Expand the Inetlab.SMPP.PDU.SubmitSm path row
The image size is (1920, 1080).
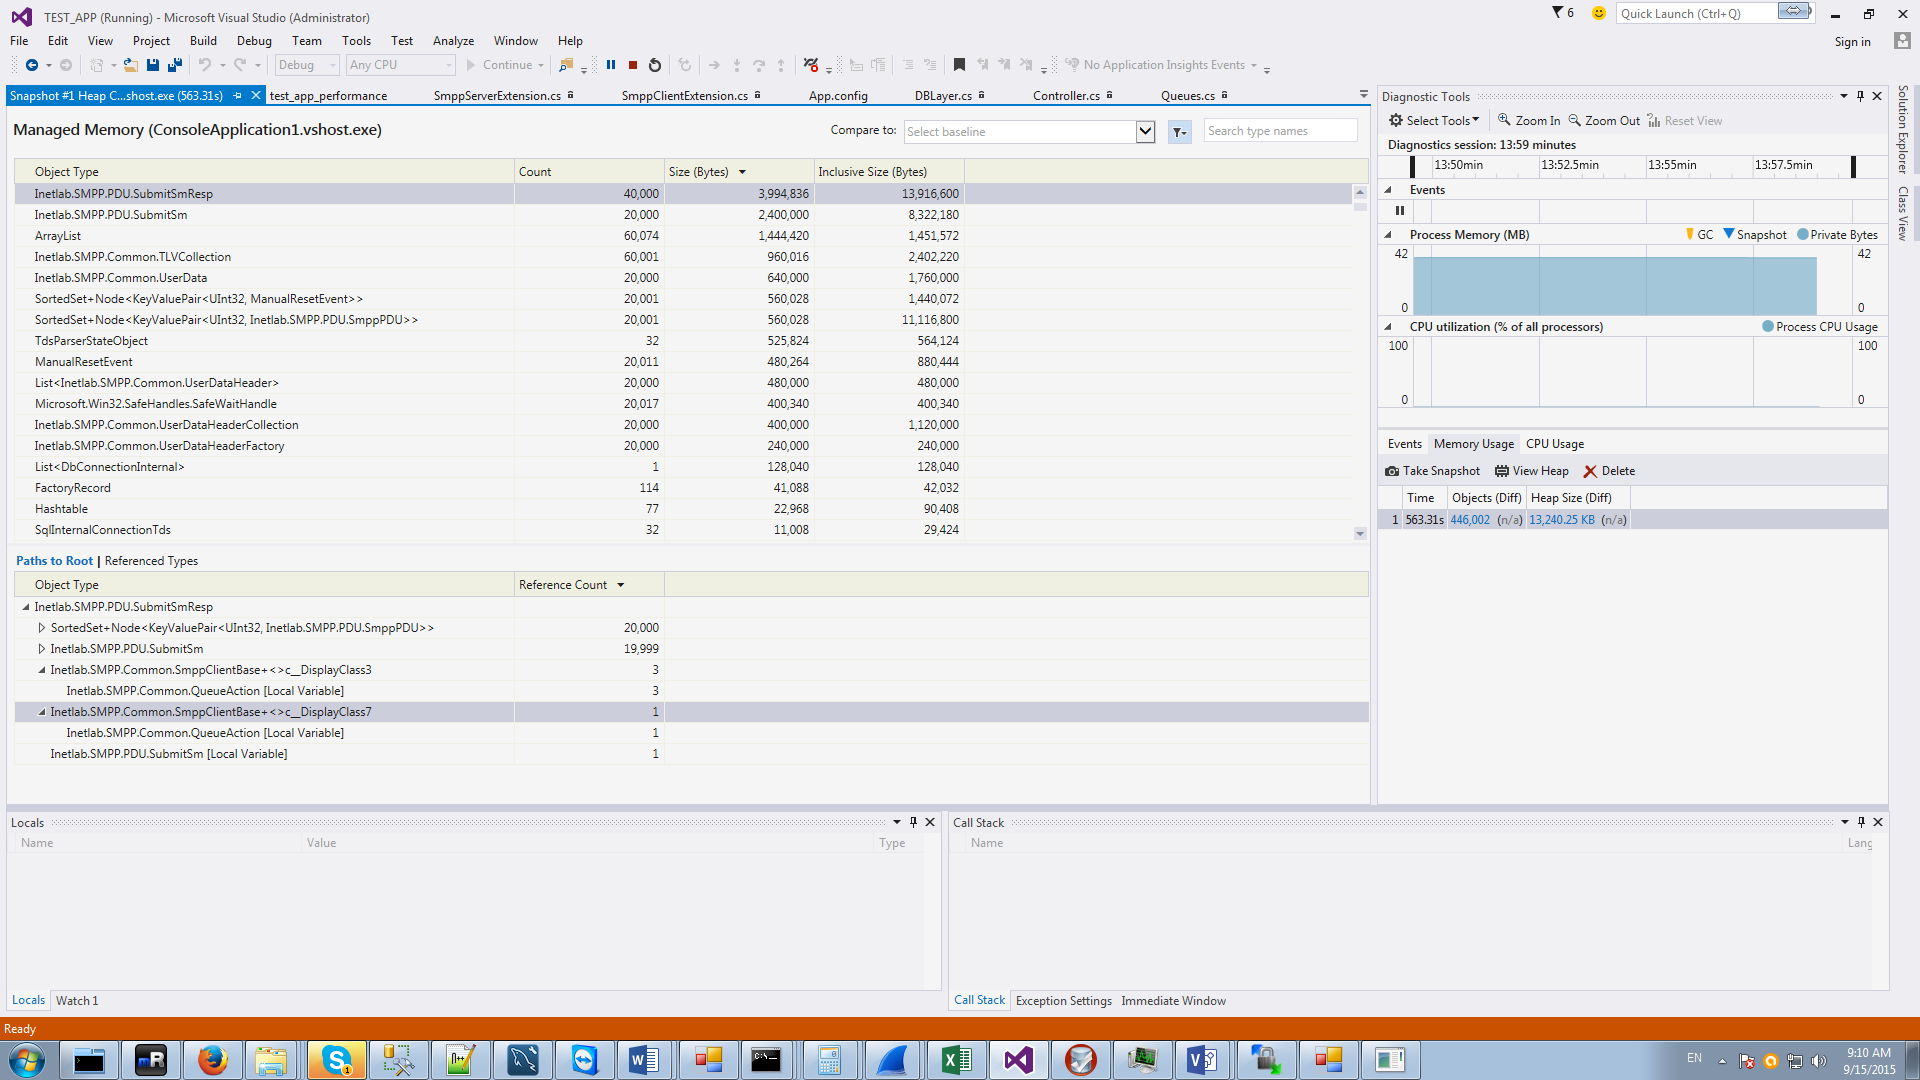[42, 649]
